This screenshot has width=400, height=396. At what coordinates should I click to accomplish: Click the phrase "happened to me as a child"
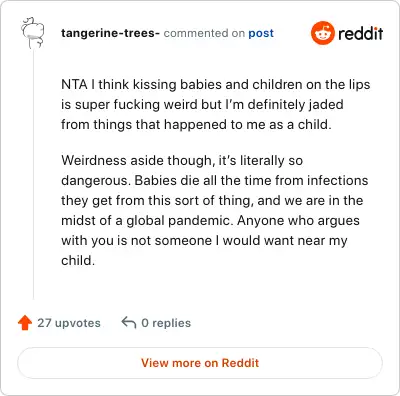pyautogui.click(x=248, y=124)
